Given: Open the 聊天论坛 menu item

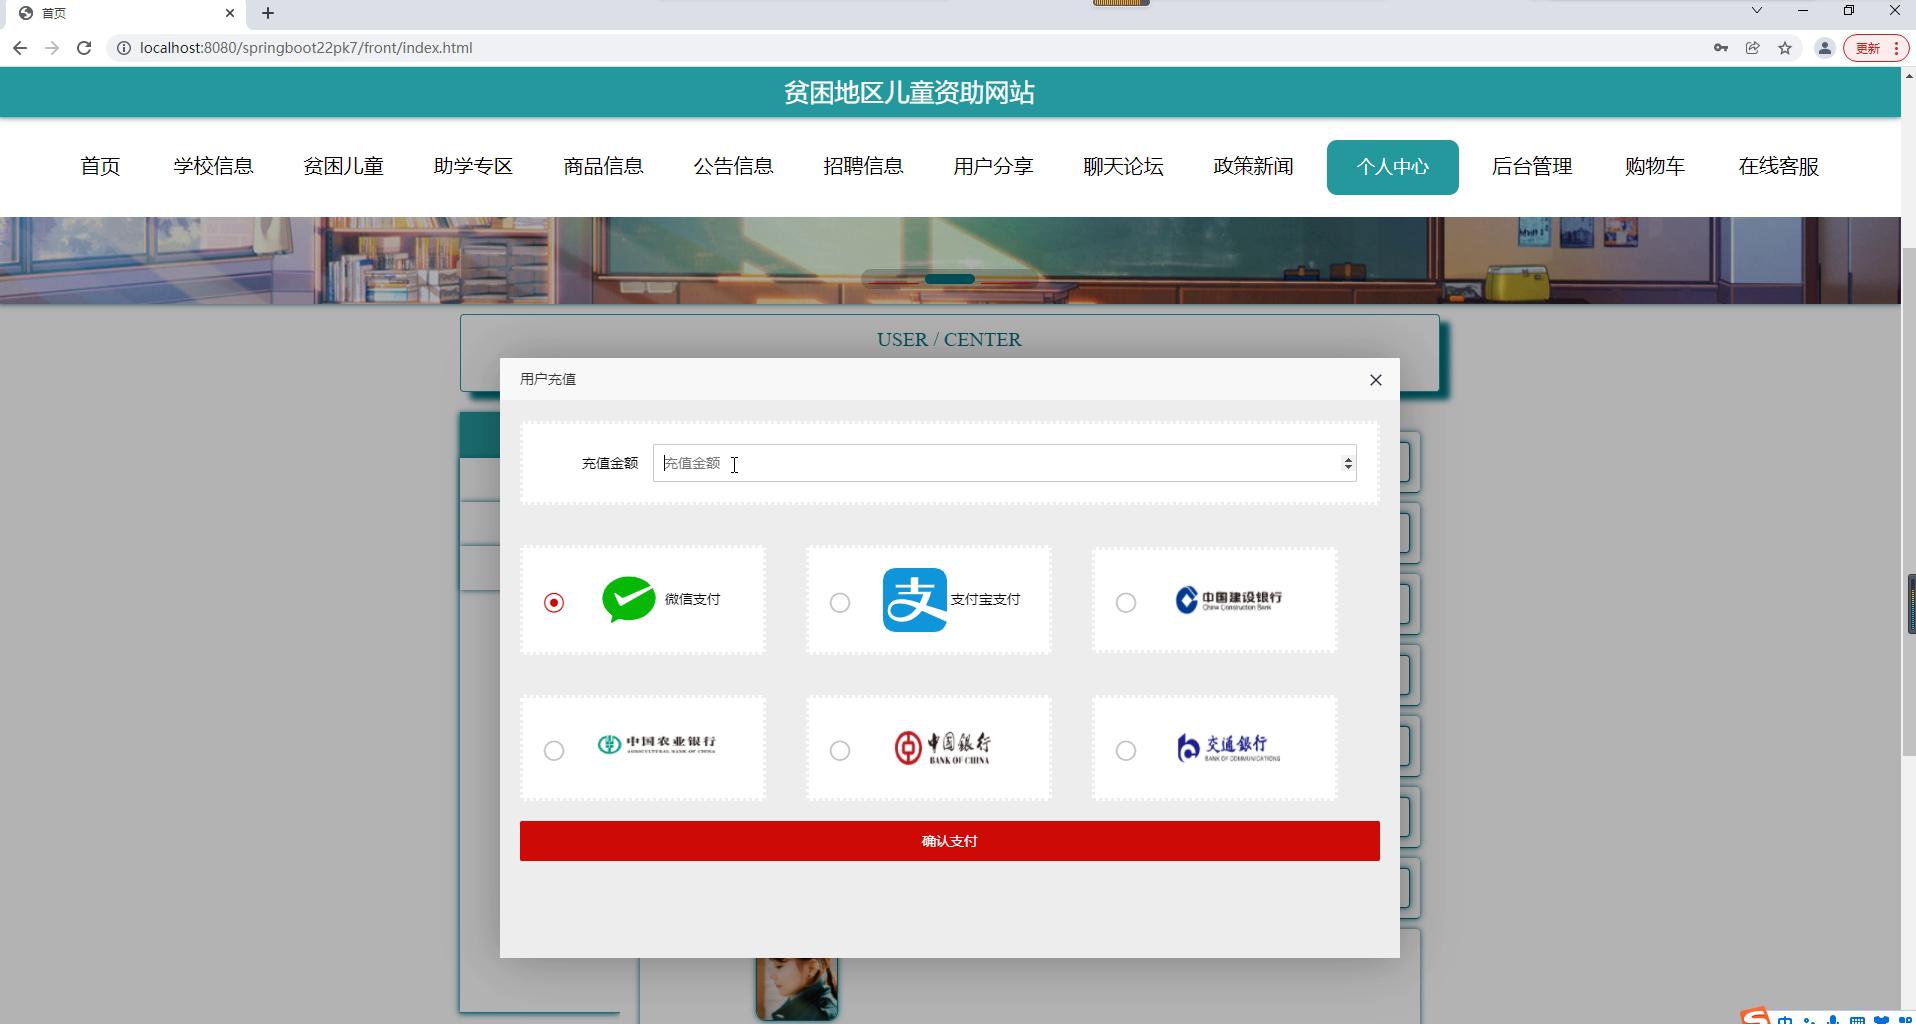Looking at the screenshot, I should tap(1123, 167).
